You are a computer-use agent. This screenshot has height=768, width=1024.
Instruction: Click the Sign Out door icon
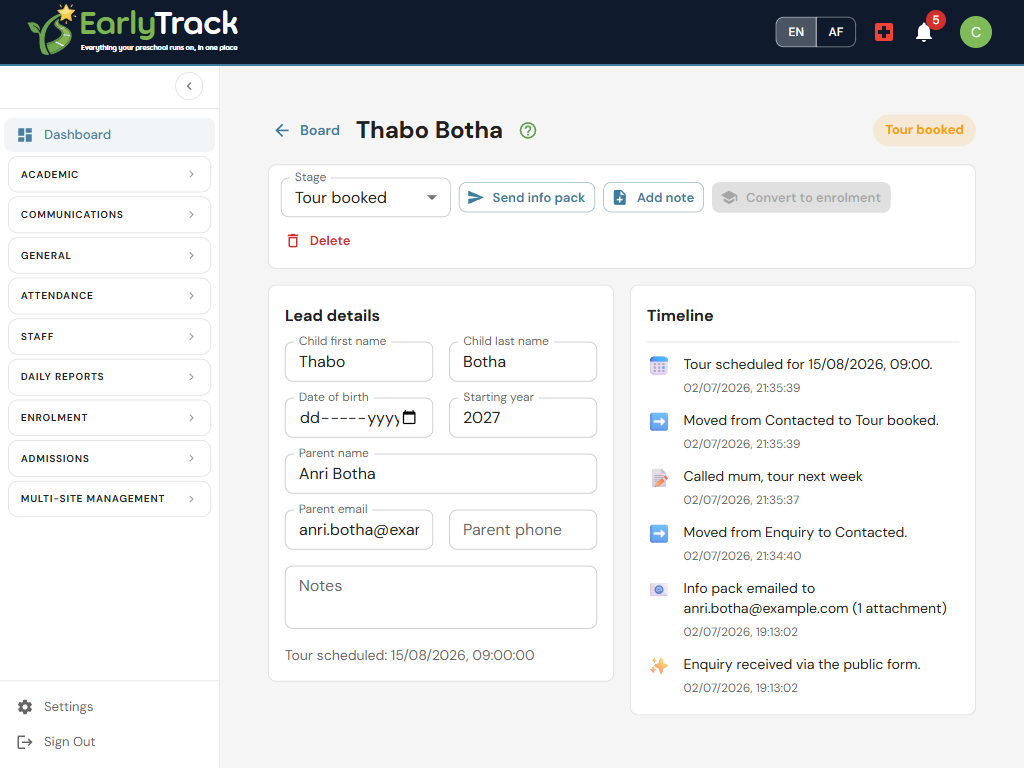[x=25, y=742]
